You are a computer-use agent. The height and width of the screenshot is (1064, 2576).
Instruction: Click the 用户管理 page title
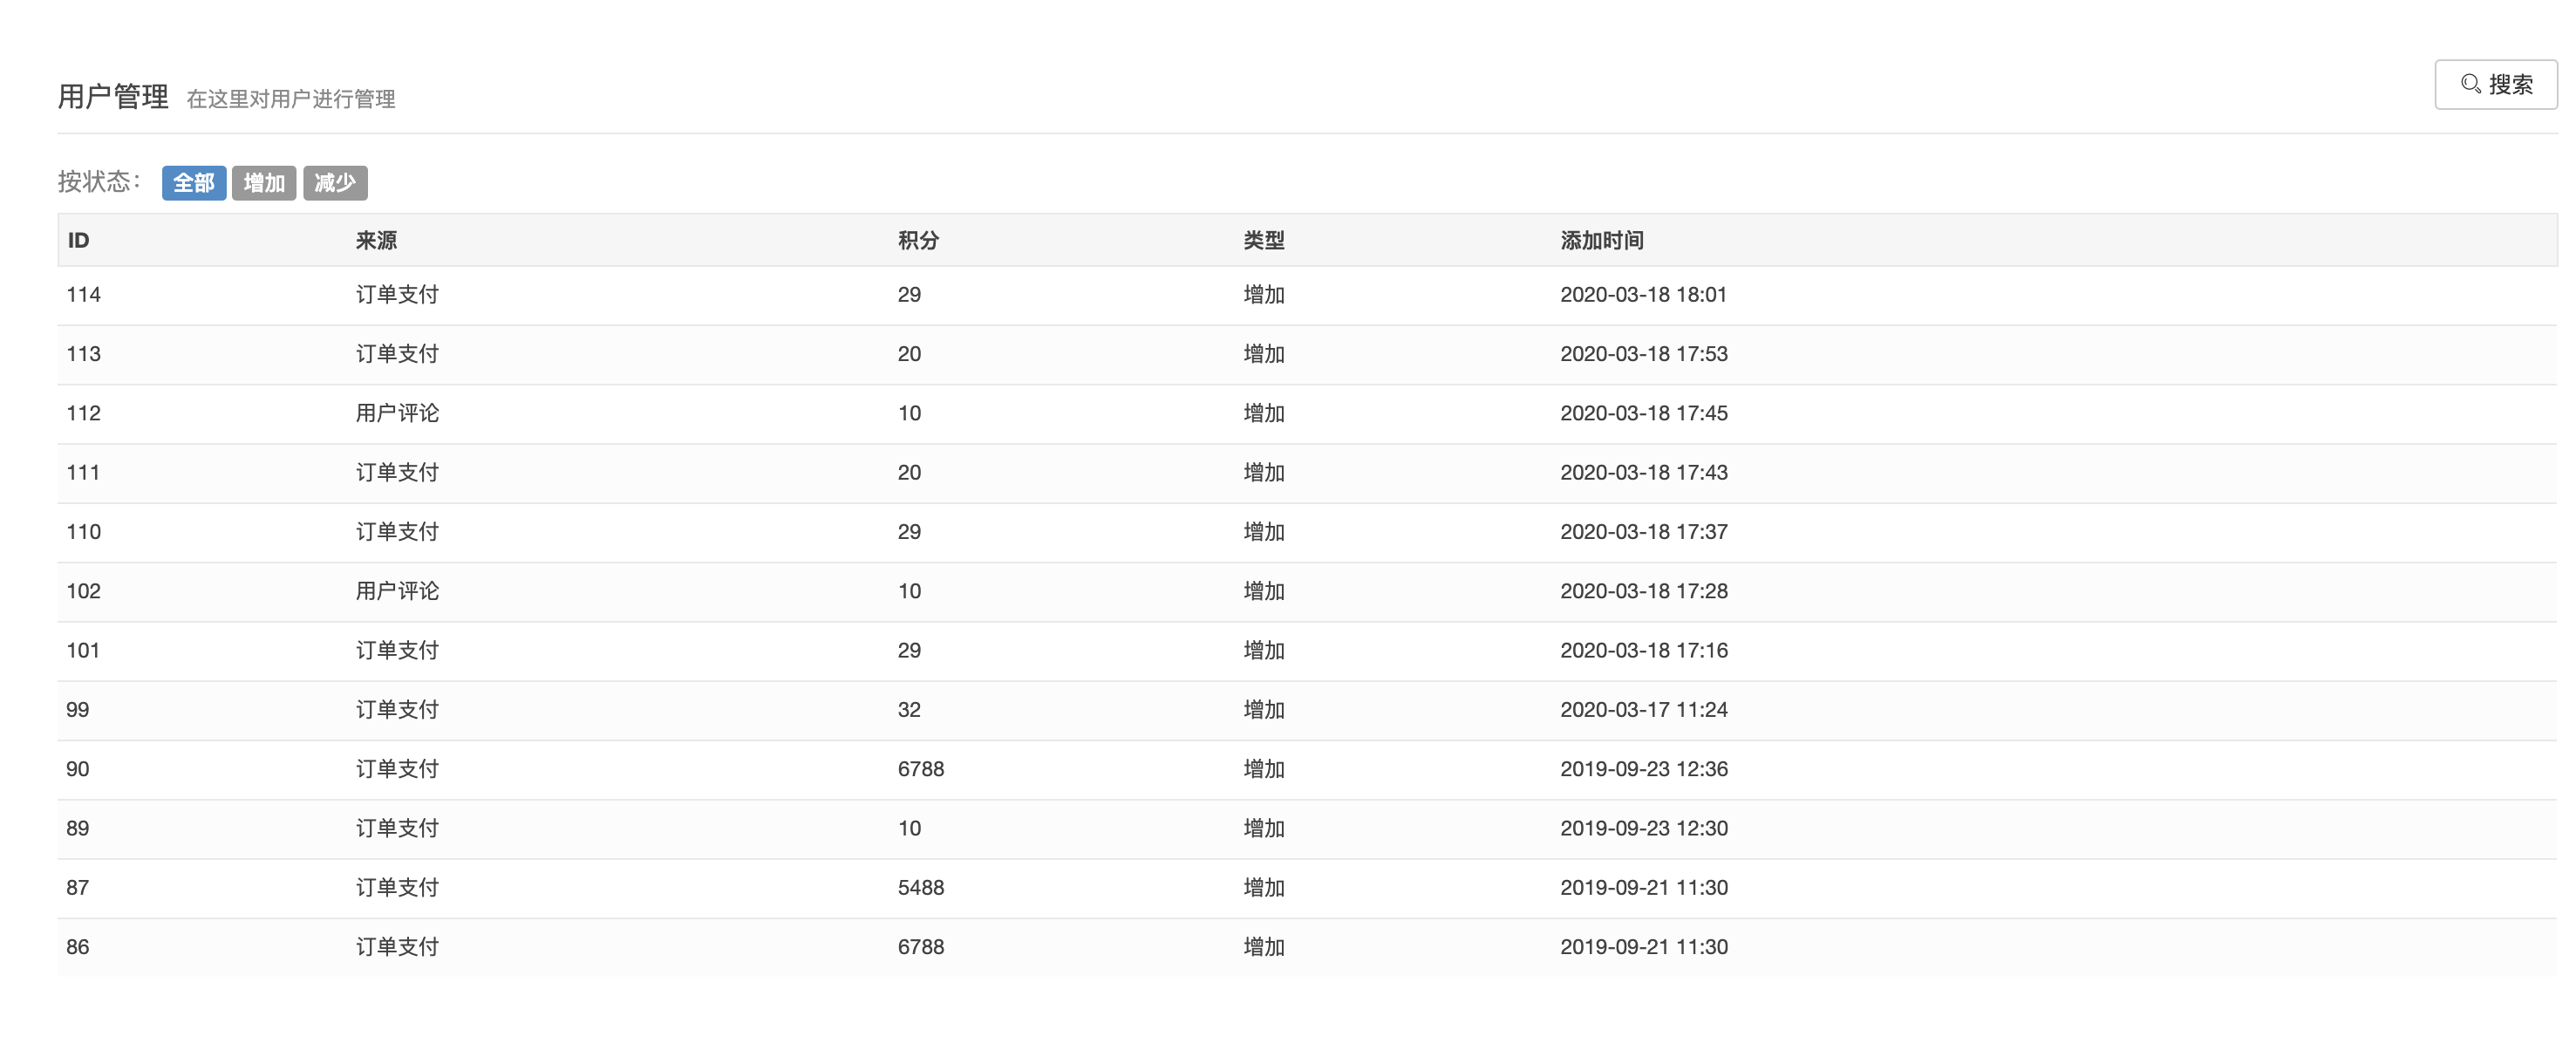click(x=113, y=97)
